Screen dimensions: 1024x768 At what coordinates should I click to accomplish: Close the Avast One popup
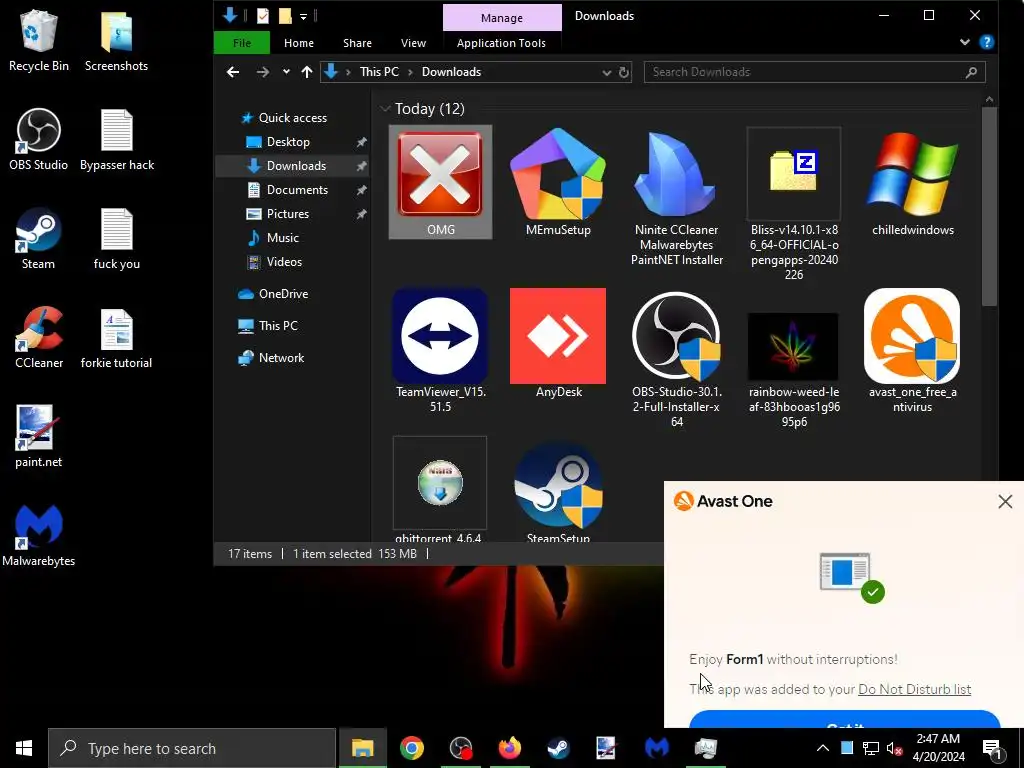pyautogui.click(x=1005, y=502)
